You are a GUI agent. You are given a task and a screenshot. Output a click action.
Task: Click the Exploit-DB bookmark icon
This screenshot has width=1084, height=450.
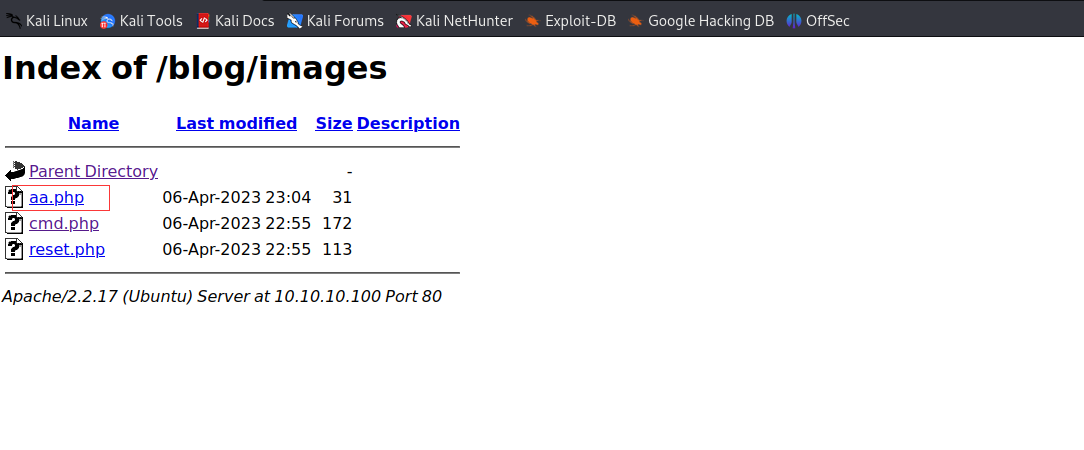tap(532, 20)
